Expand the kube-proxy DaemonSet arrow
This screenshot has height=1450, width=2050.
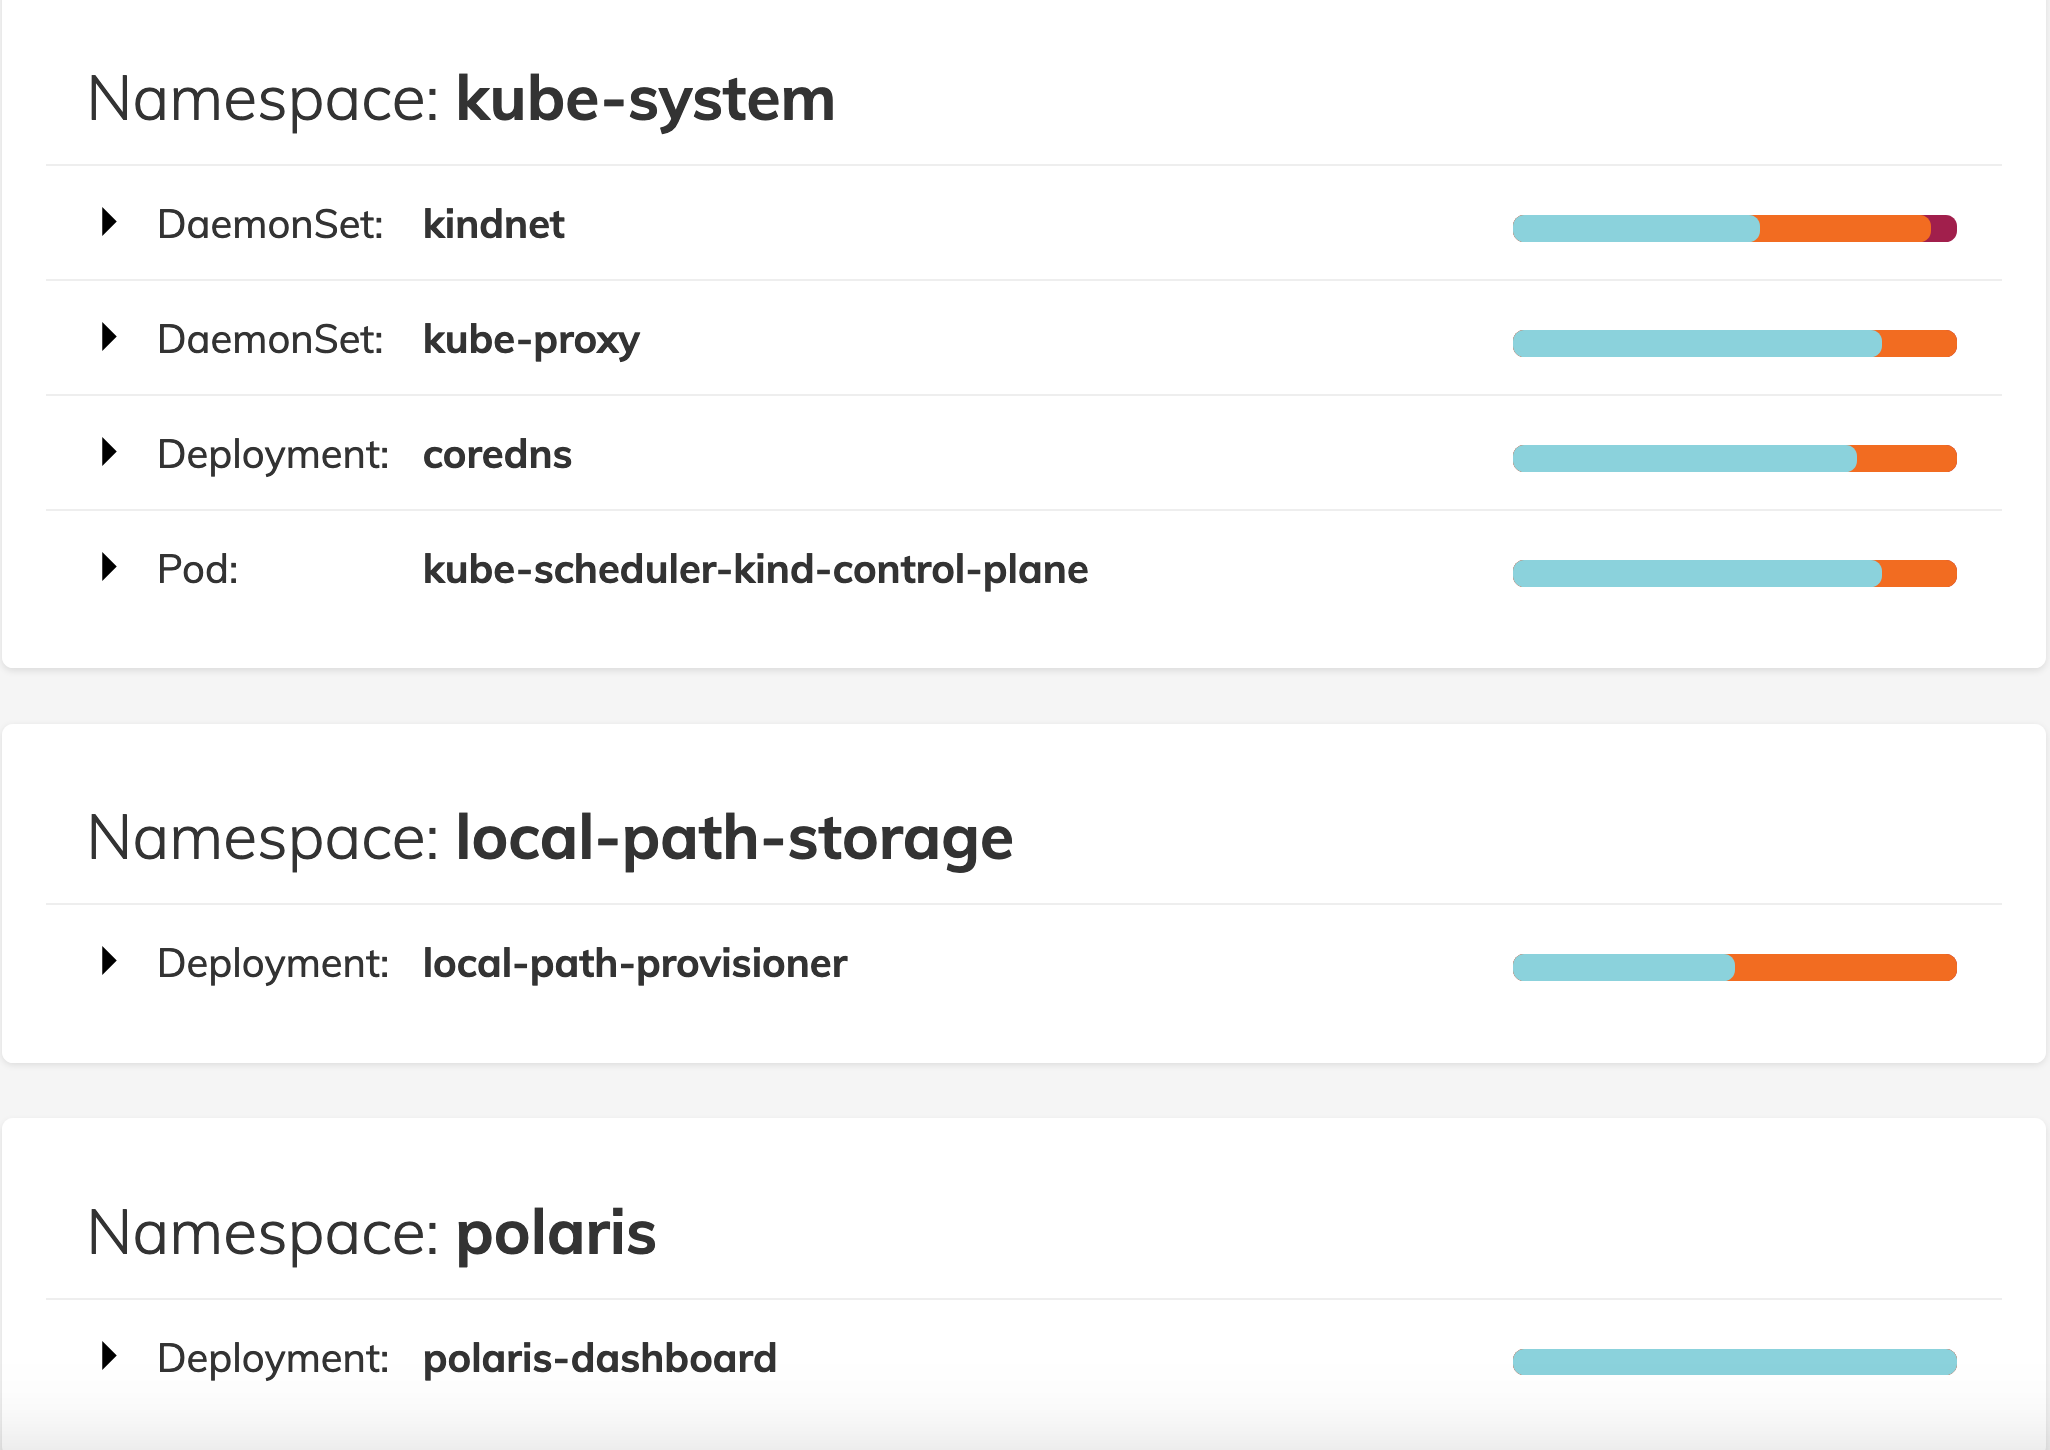[x=109, y=337]
